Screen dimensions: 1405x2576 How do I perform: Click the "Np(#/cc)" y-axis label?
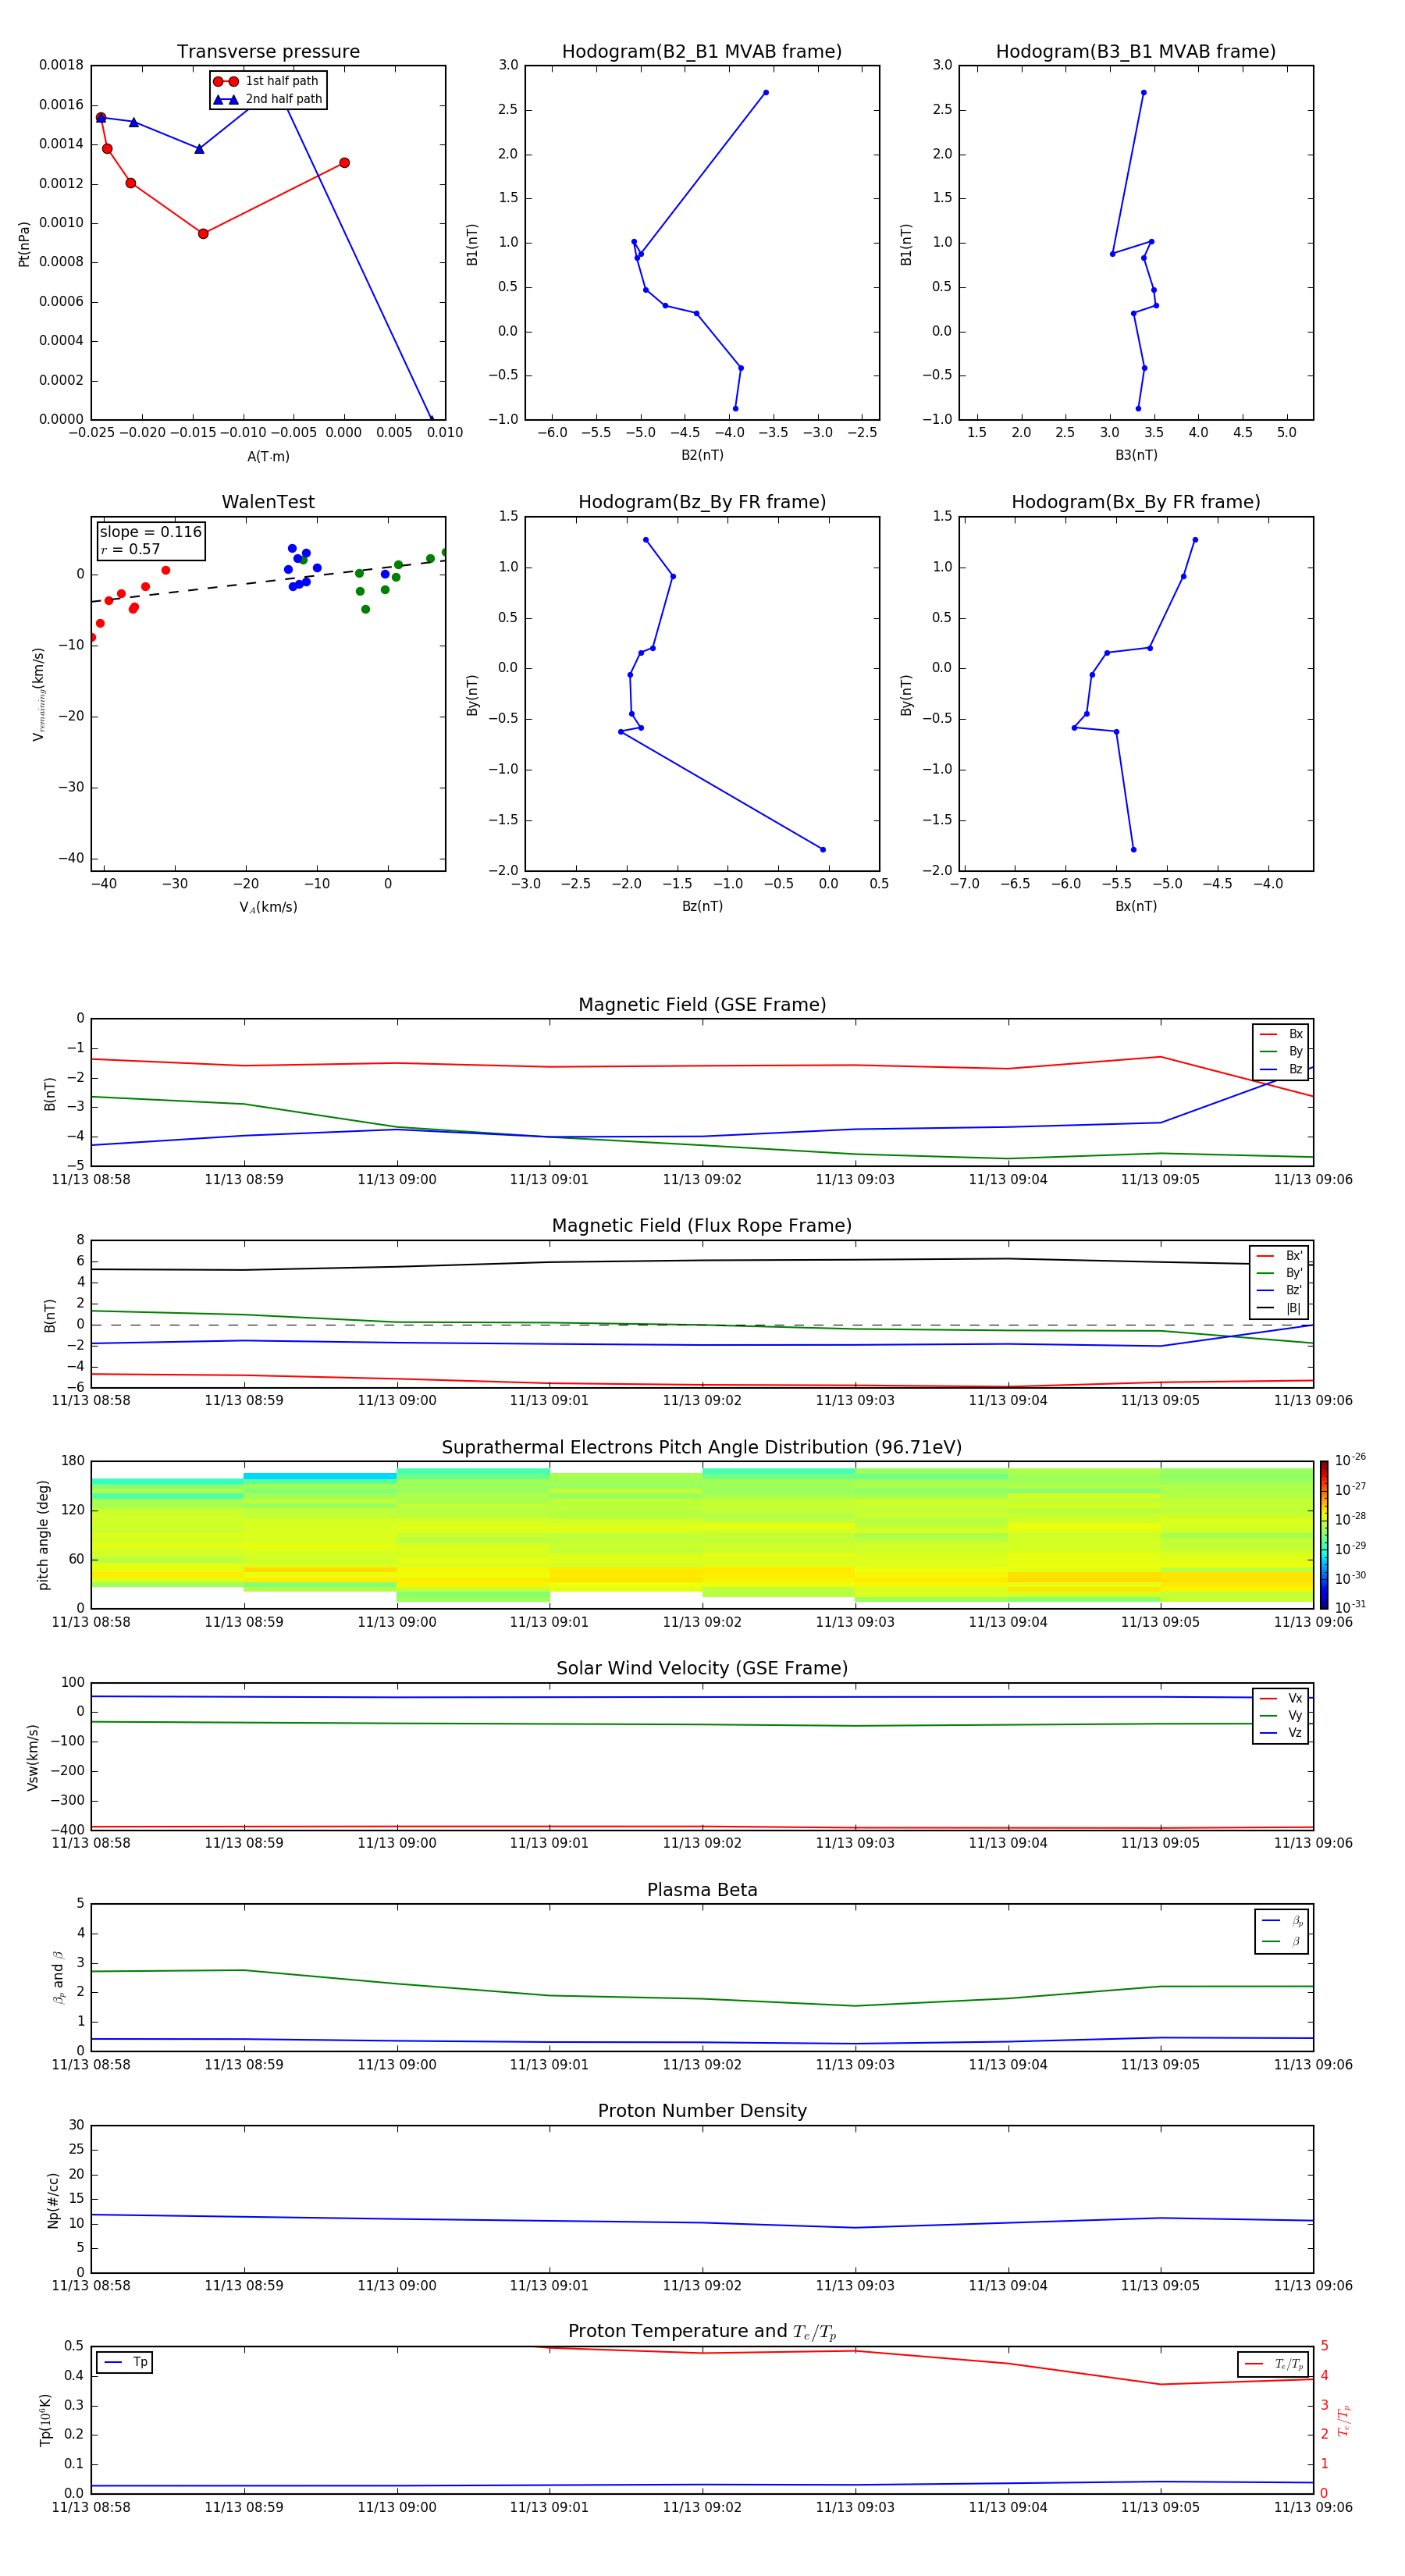[x=54, y=2200]
